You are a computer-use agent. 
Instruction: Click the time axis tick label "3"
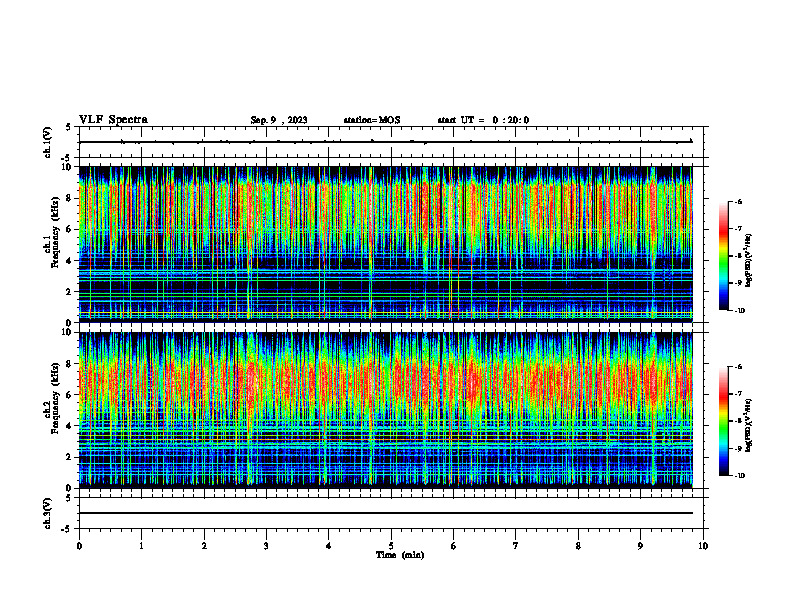[266, 546]
